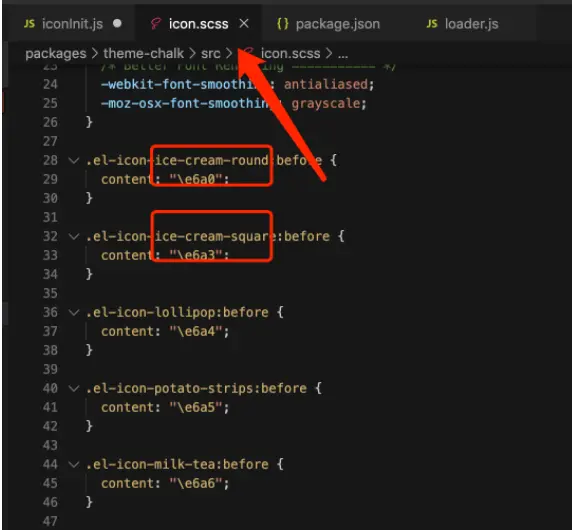Open the icon.scss breadcrumb
The width and height of the screenshot is (572, 530).
pos(290,54)
